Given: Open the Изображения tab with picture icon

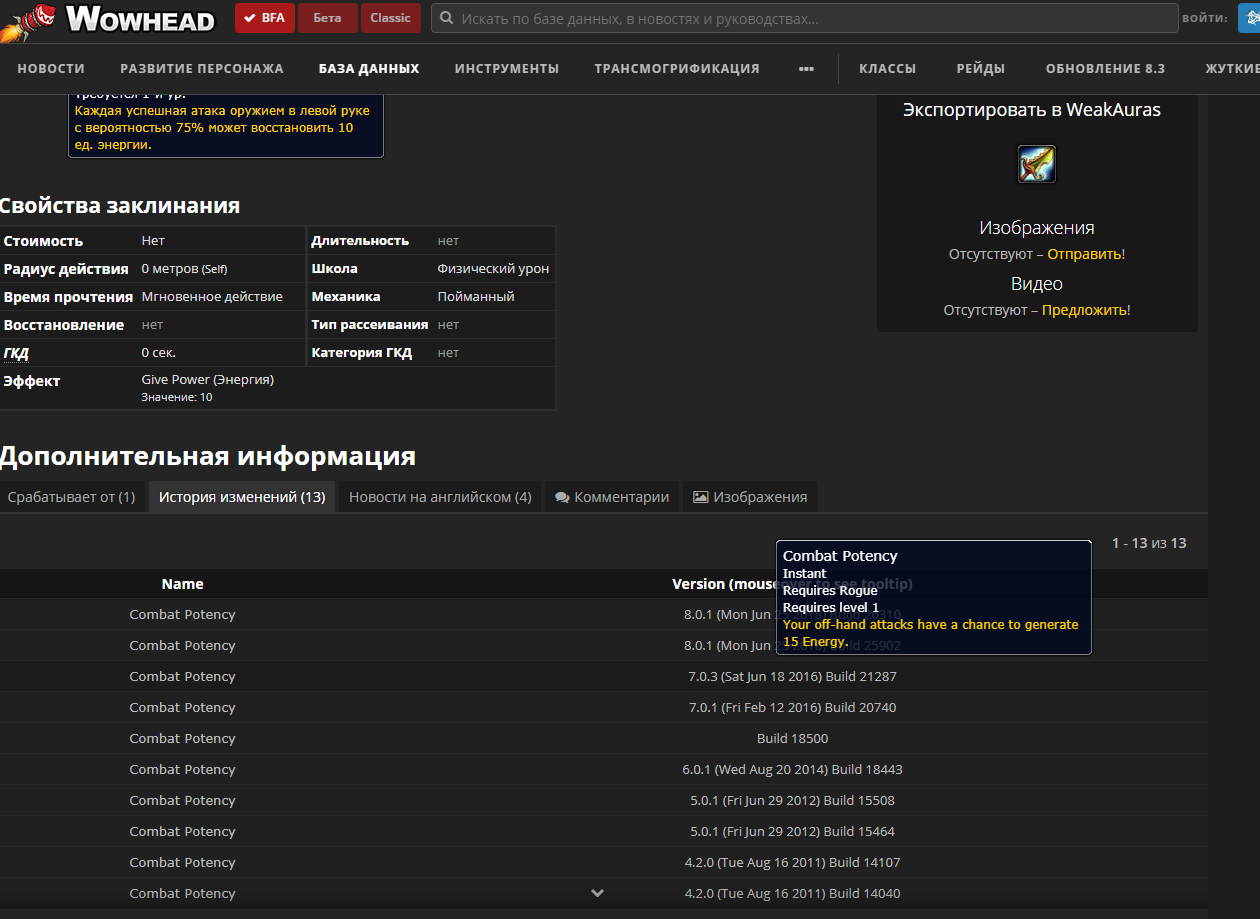Looking at the screenshot, I should [749, 497].
